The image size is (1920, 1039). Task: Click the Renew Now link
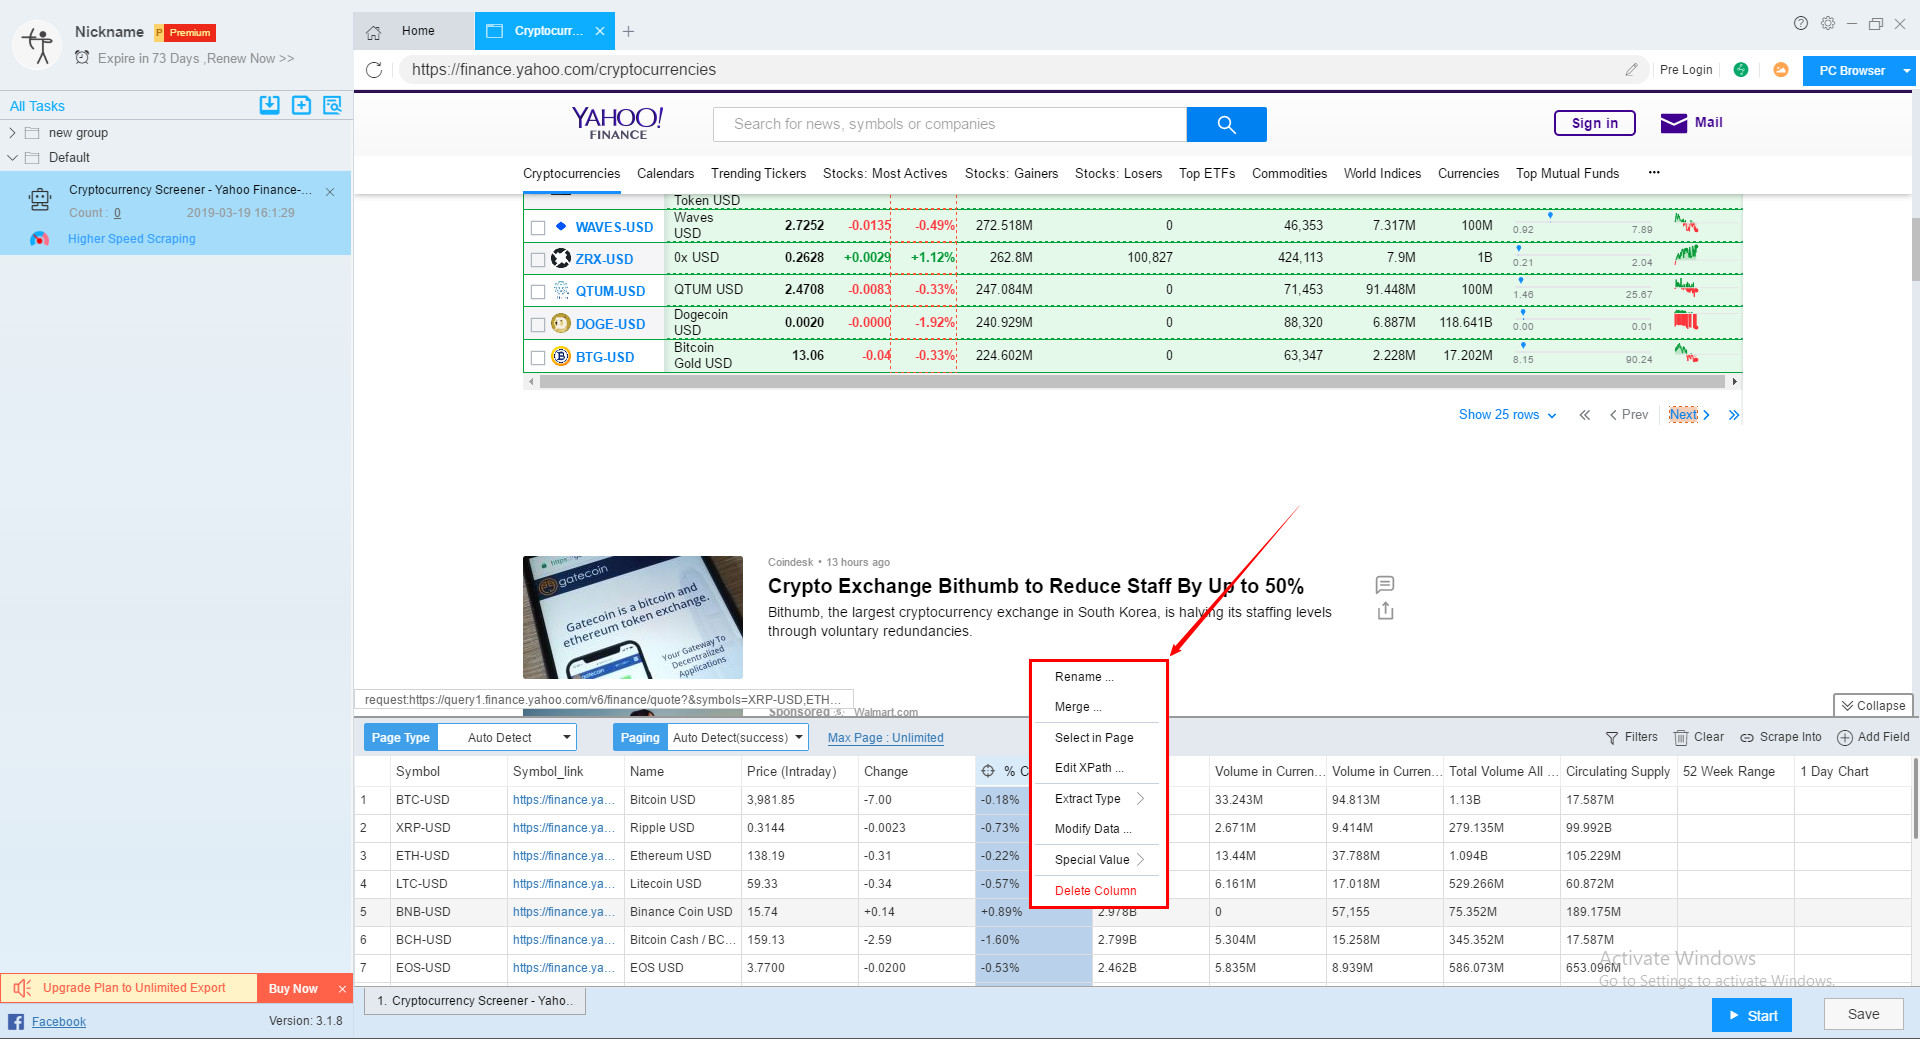point(250,59)
